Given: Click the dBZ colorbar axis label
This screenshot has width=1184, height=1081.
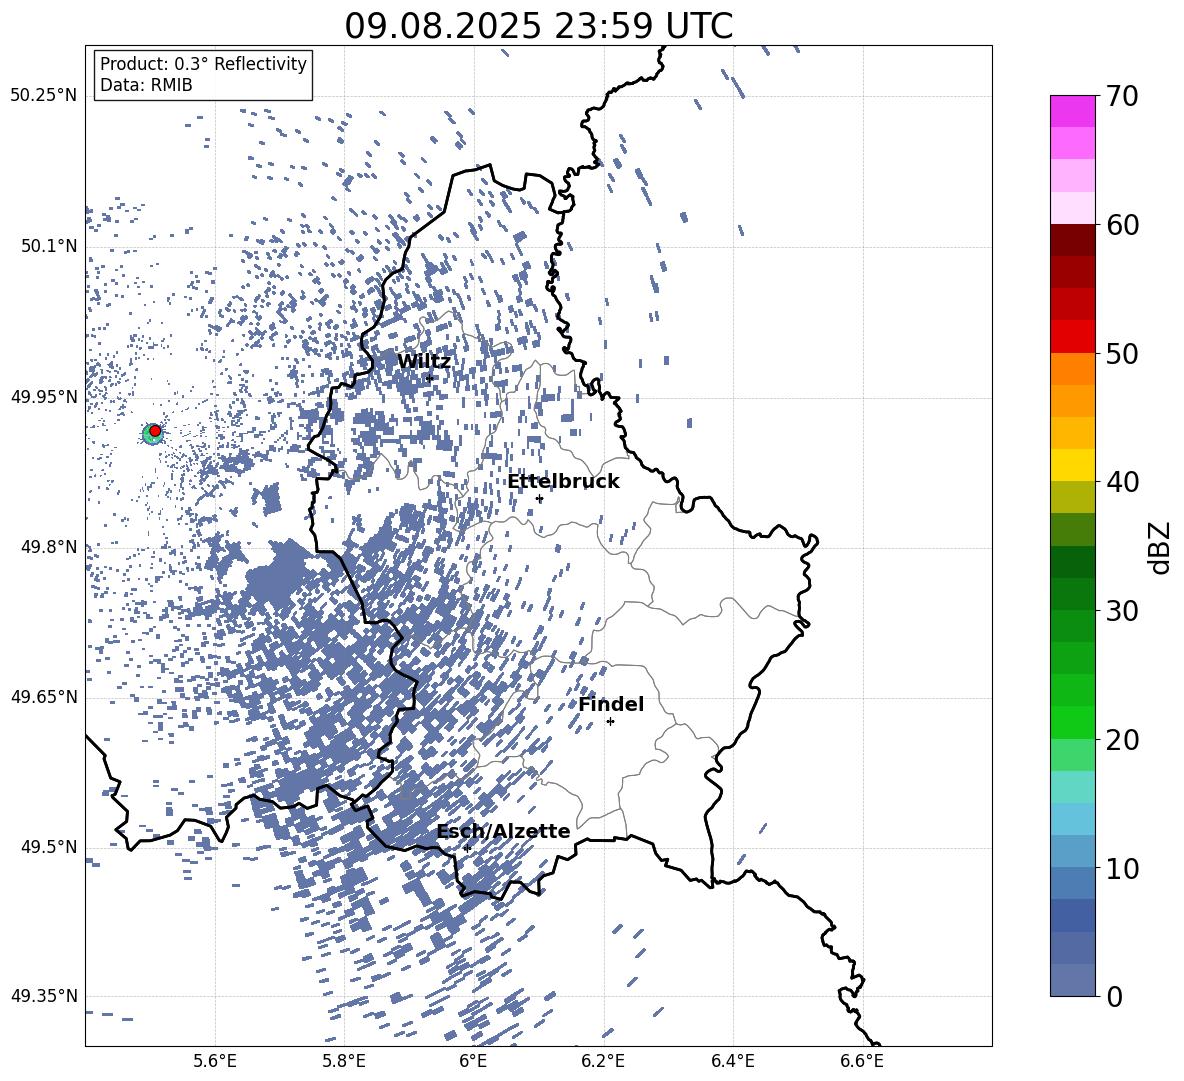Looking at the screenshot, I should [x=1161, y=547].
